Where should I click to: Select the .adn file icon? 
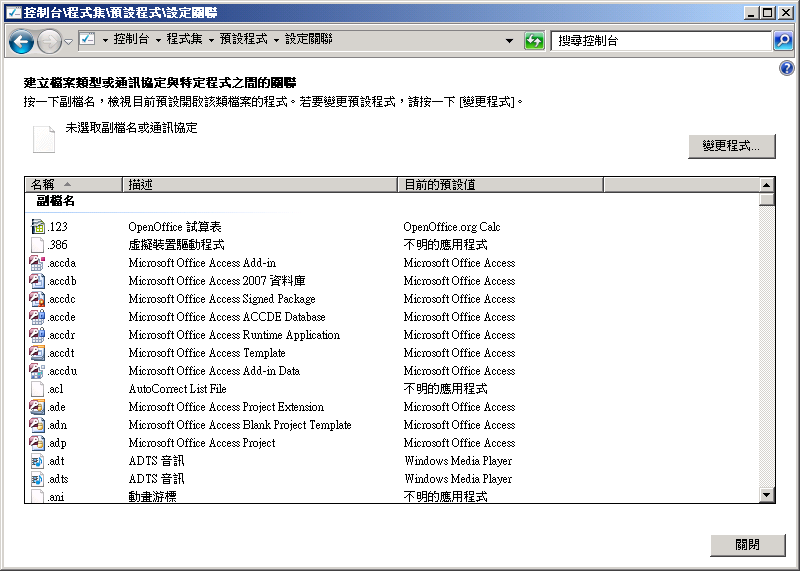tap(37, 425)
